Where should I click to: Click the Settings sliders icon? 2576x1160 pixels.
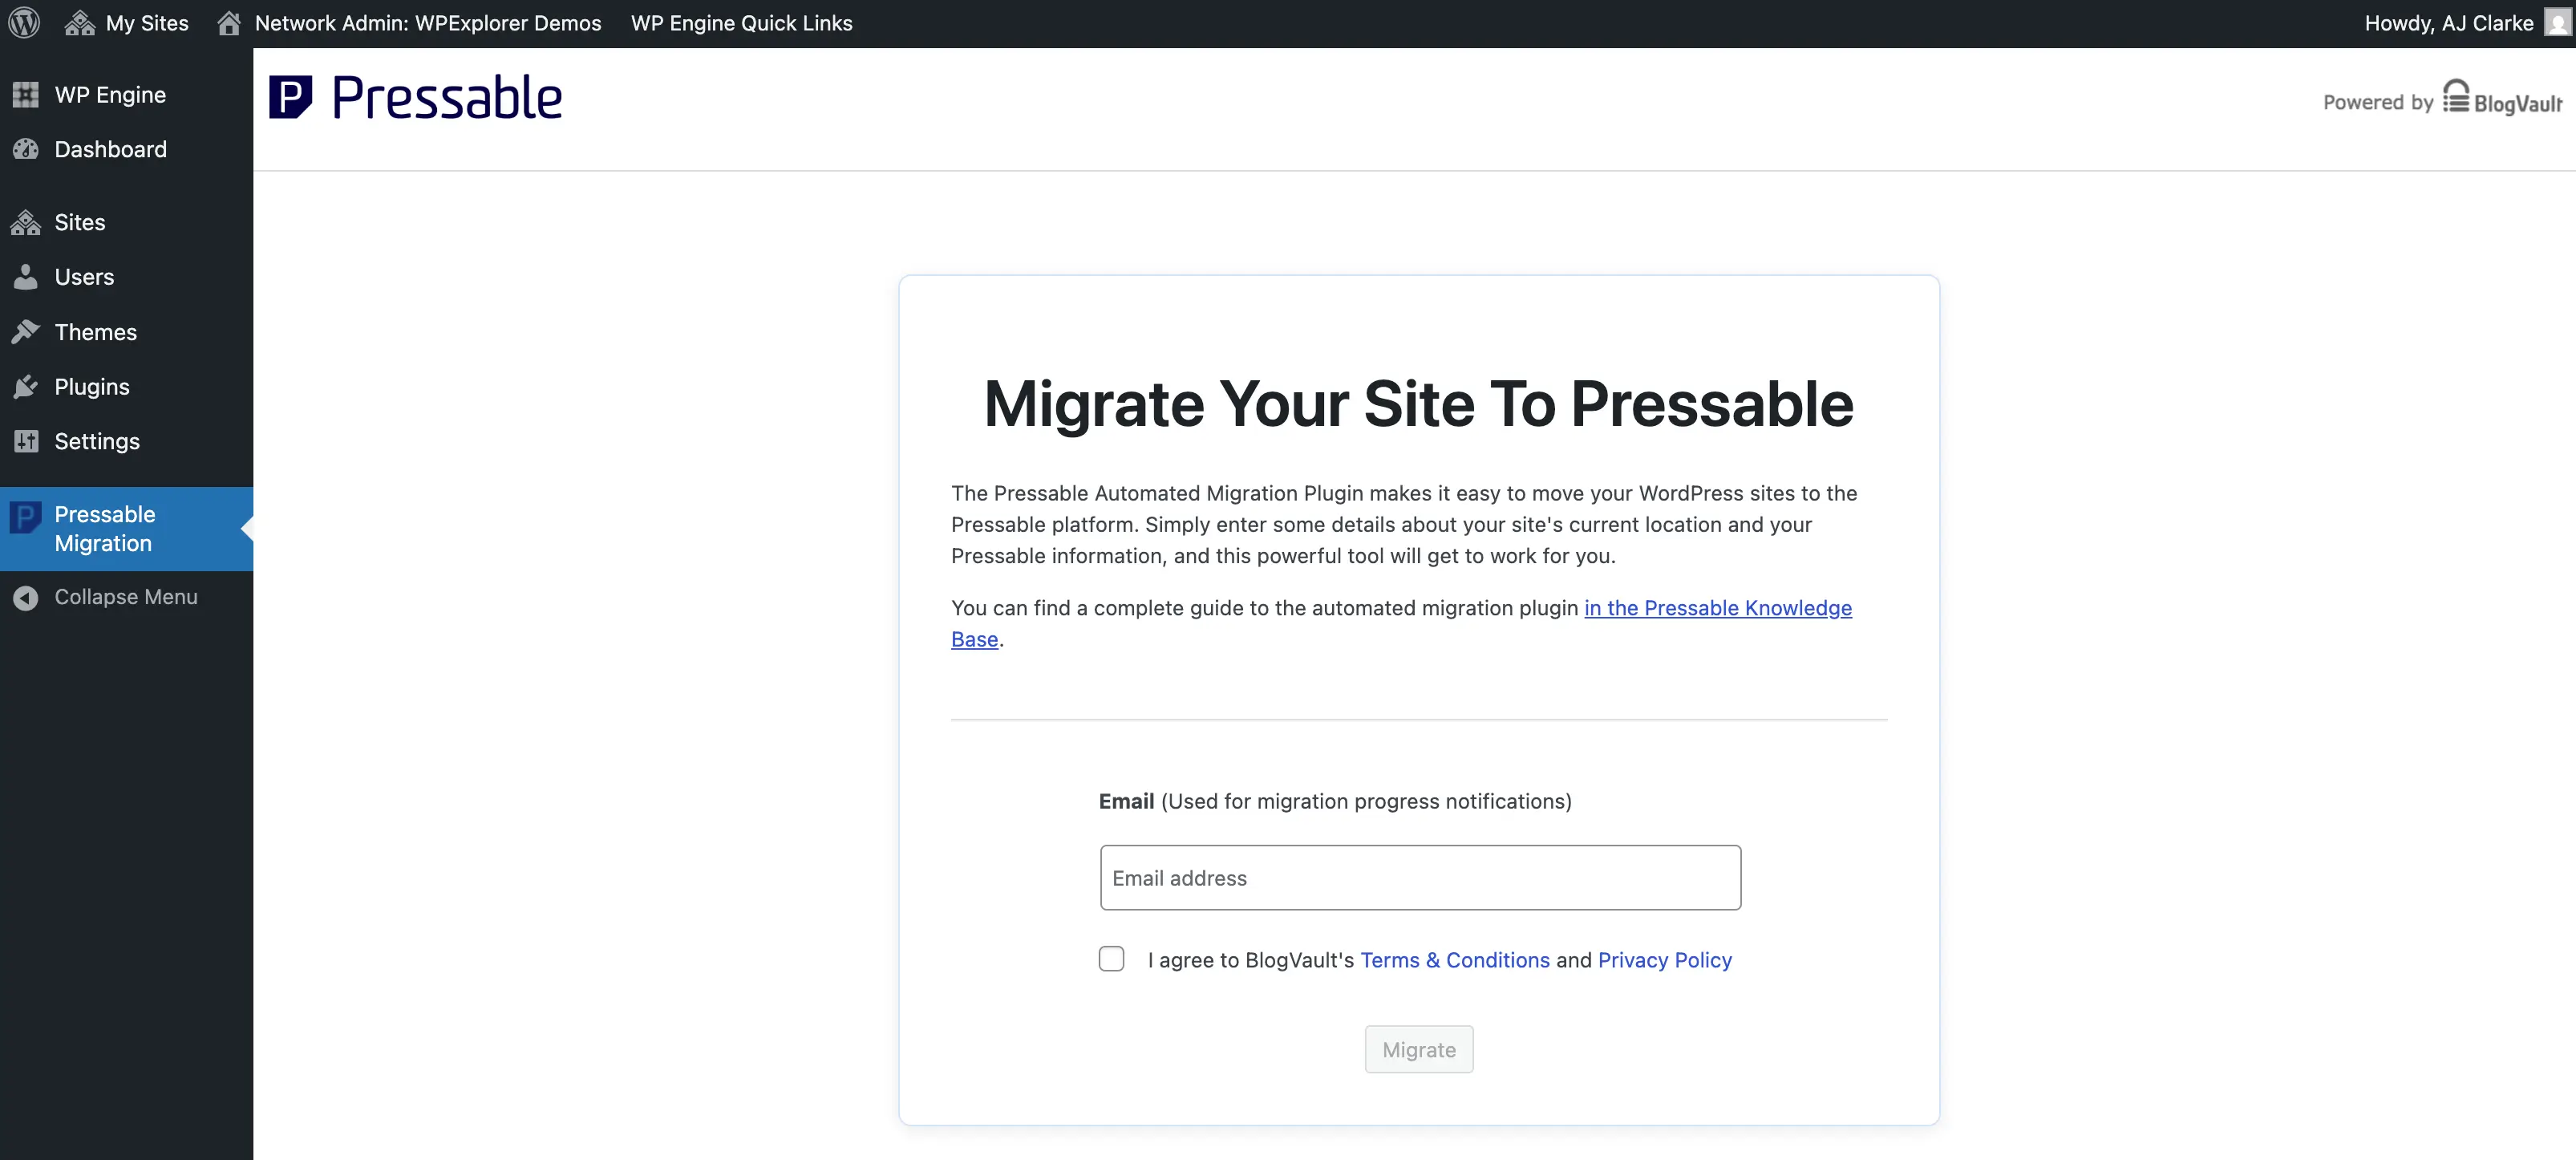click(26, 441)
